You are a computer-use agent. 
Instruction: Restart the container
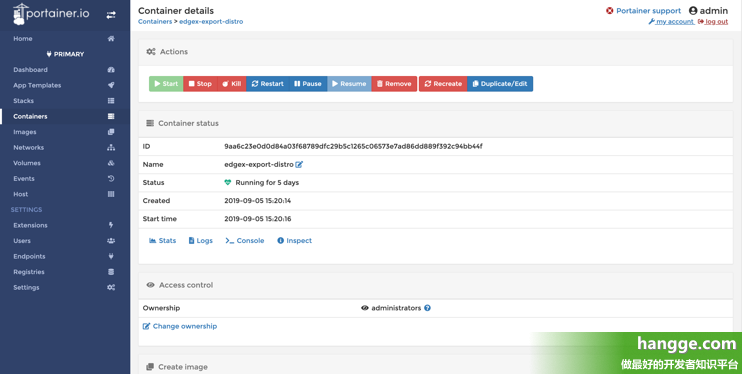pos(267,84)
